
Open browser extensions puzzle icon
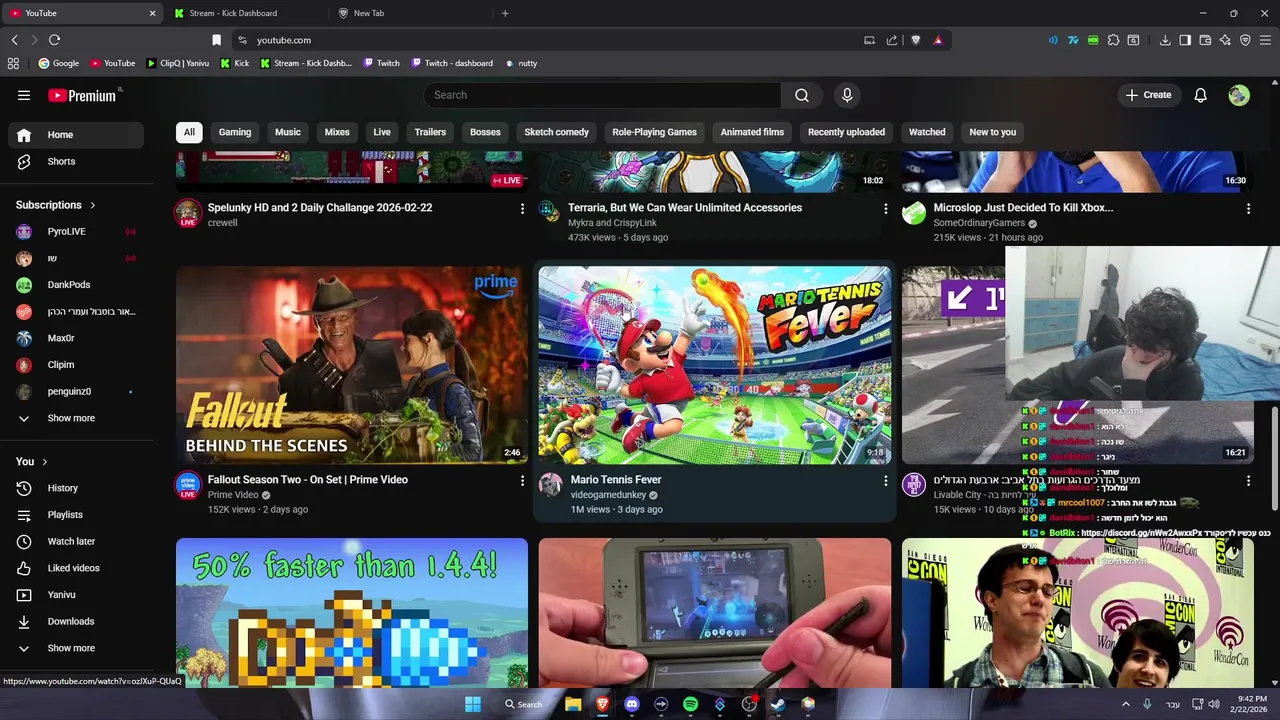click(x=1113, y=40)
